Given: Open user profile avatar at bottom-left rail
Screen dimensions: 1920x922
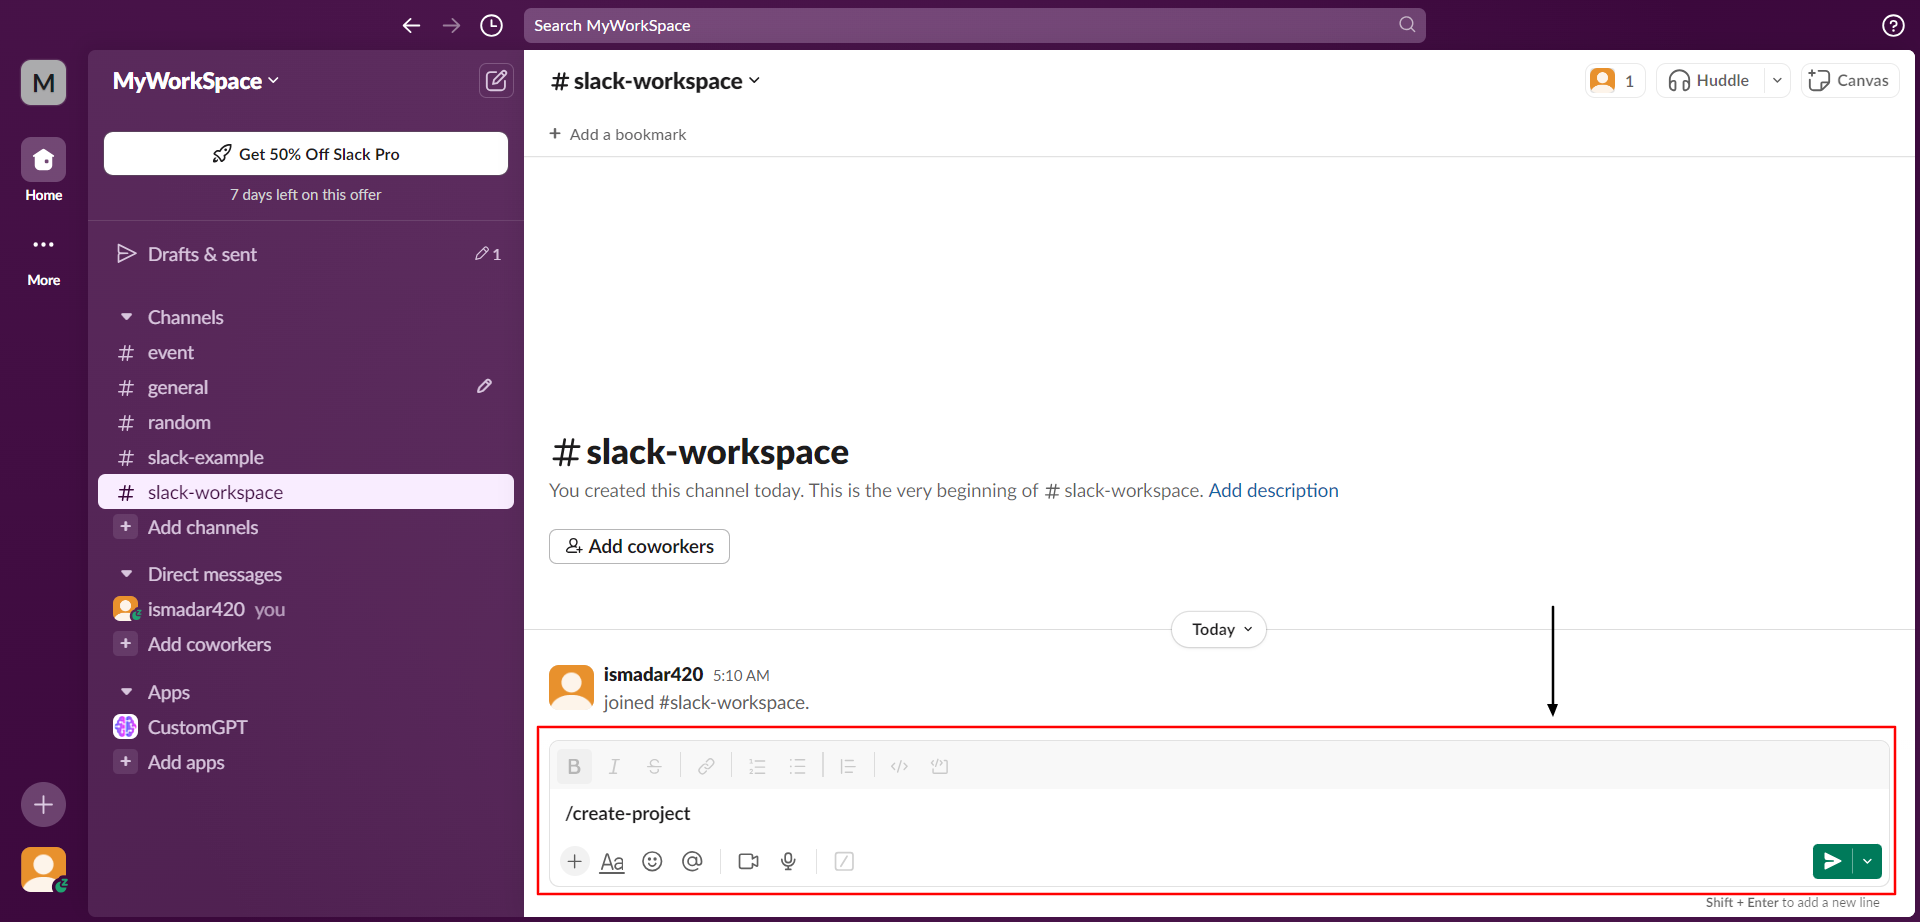Looking at the screenshot, I should tap(43, 870).
